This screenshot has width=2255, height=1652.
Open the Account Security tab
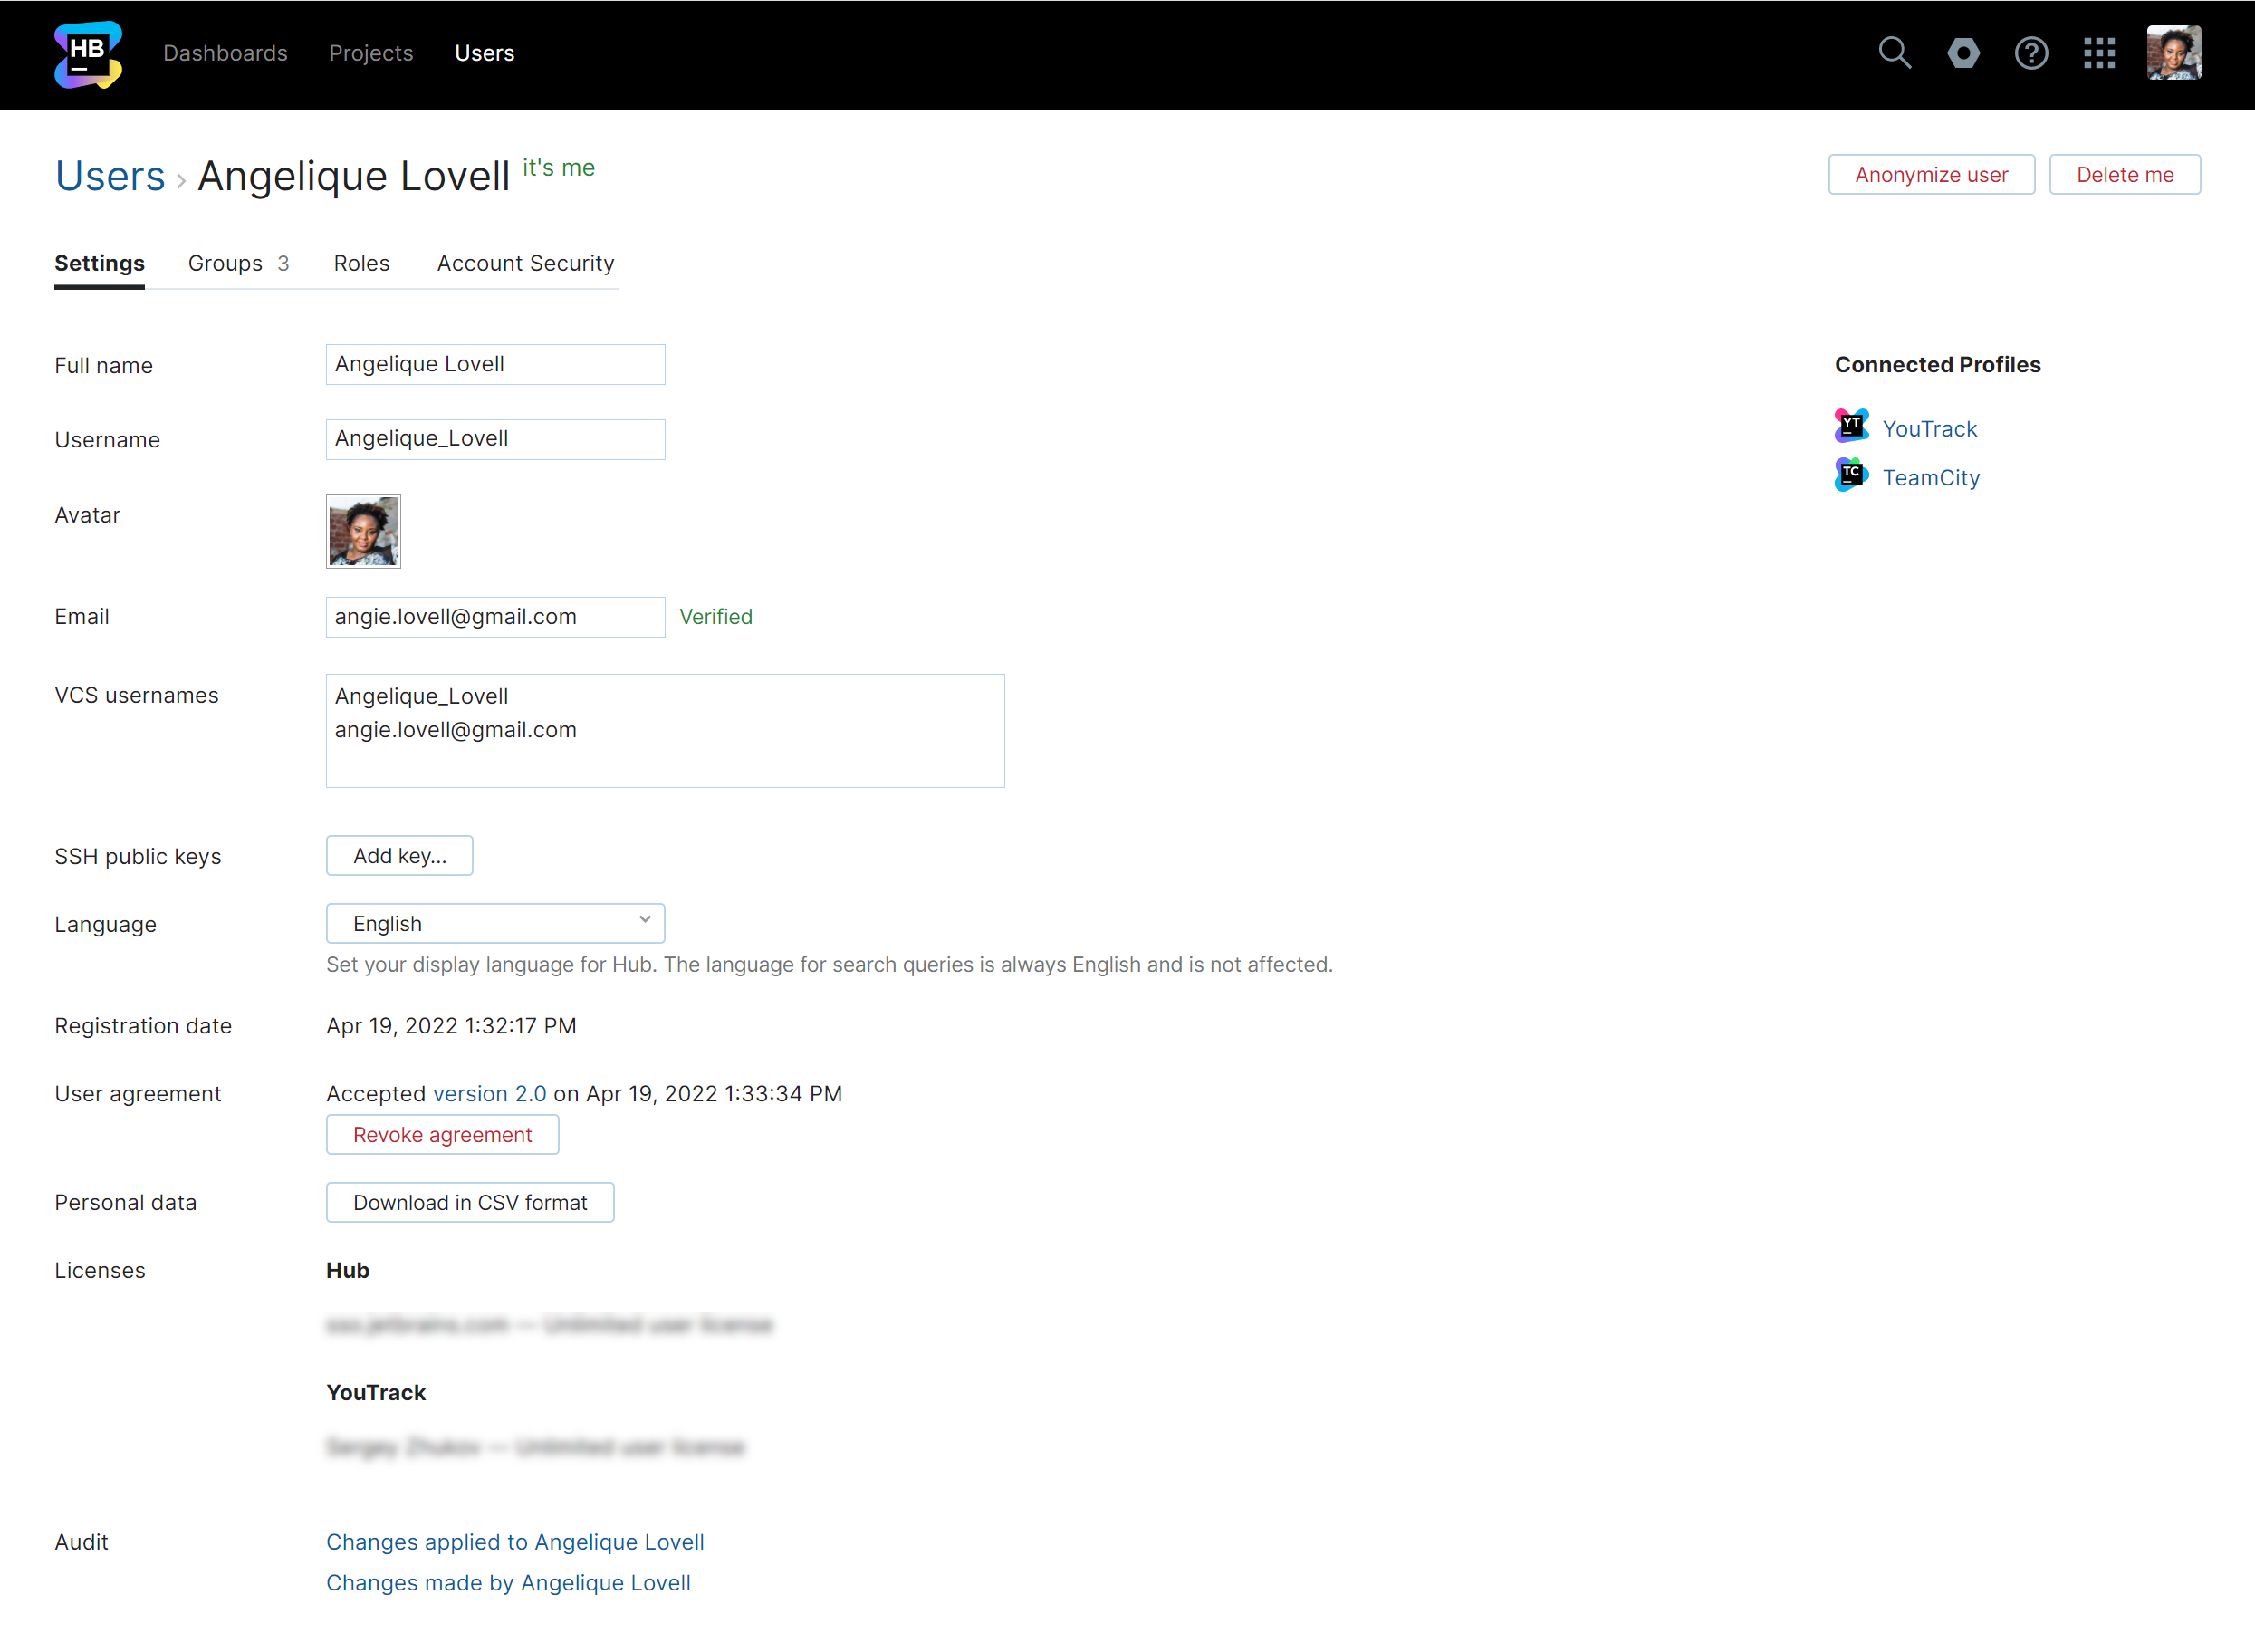tap(525, 263)
